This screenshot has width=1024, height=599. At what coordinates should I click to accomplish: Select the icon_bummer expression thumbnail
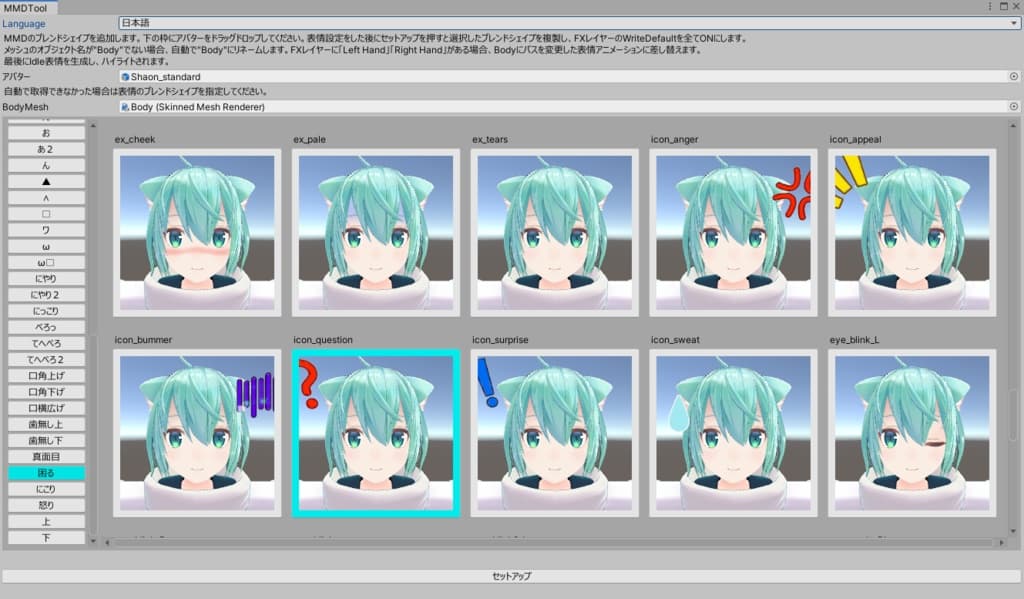[196, 432]
